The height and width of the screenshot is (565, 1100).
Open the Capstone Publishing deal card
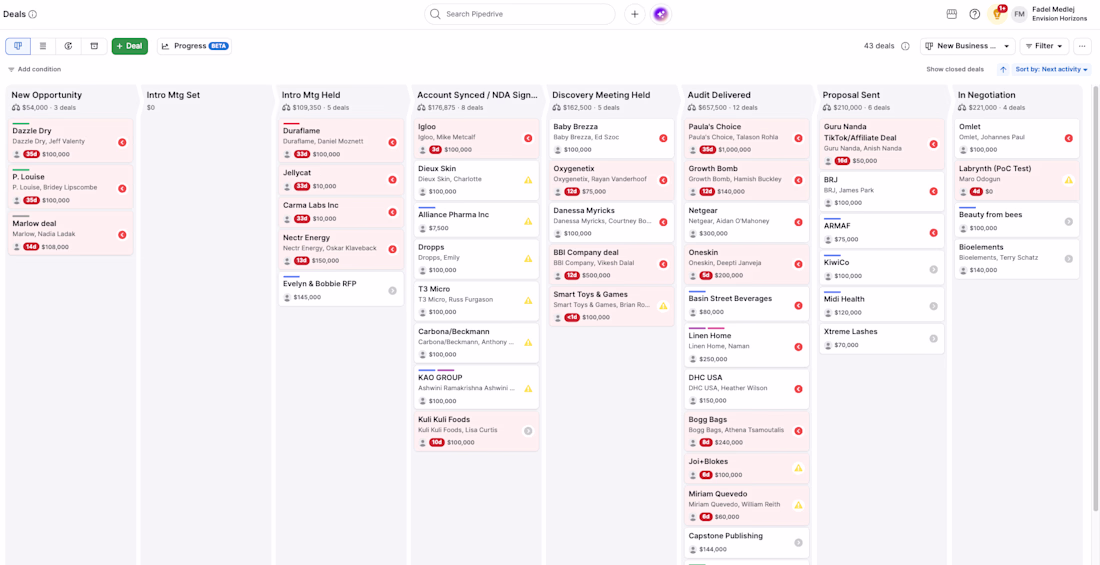747,543
